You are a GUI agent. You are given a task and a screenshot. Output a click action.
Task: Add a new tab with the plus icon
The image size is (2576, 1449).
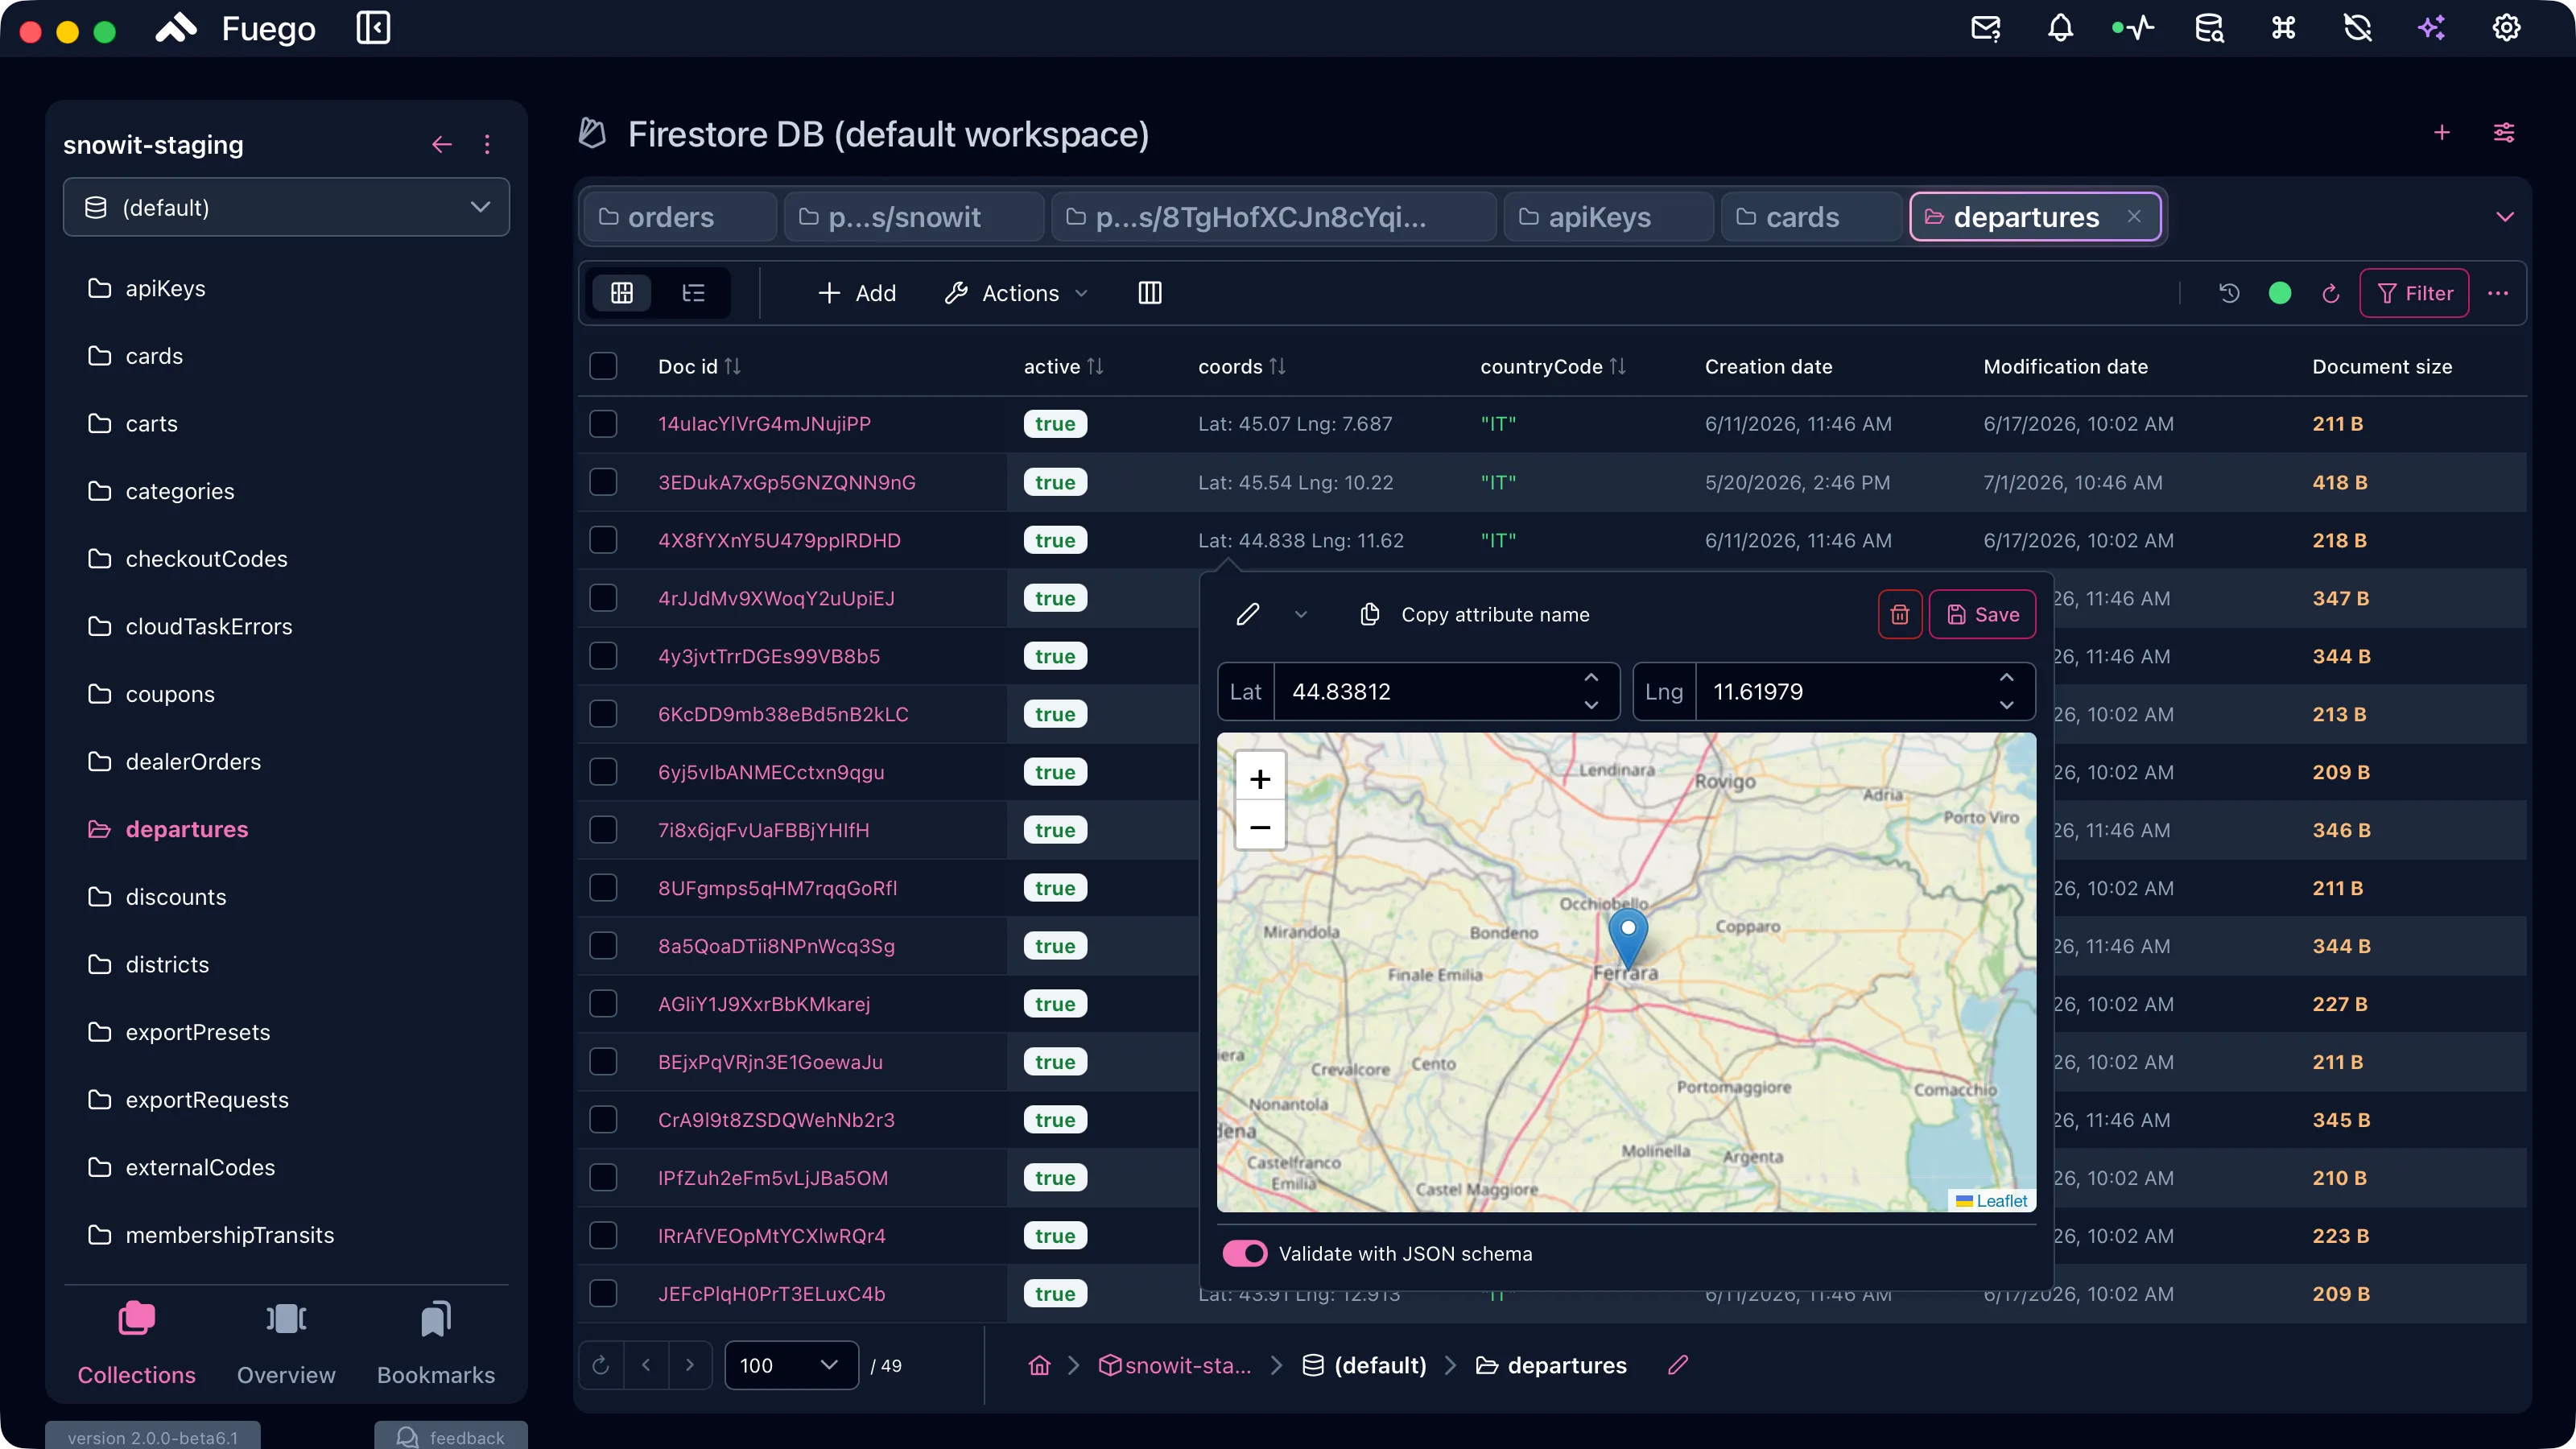(x=2442, y=133)
